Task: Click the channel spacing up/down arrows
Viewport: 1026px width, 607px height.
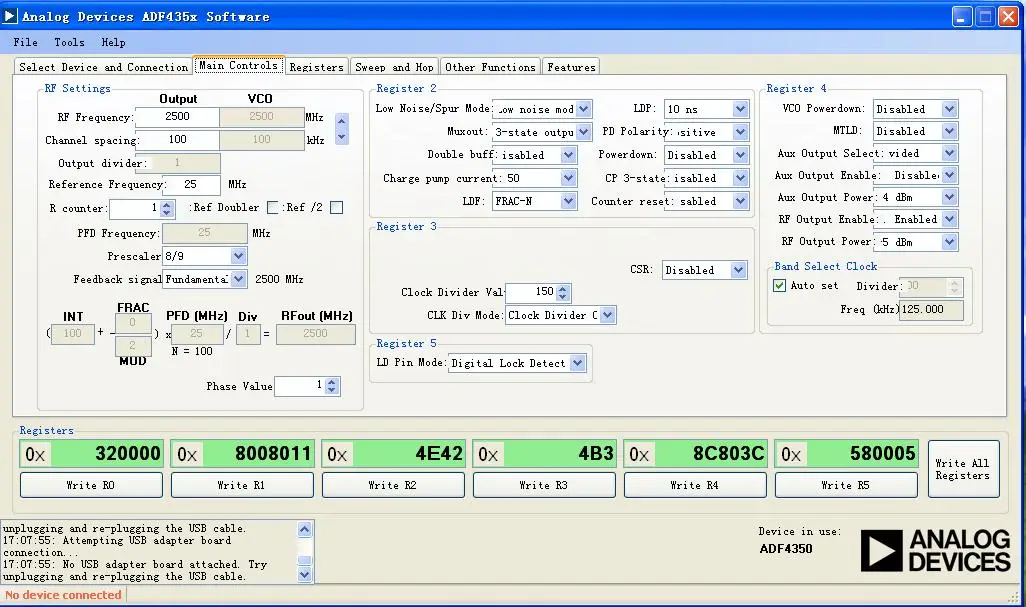Action: coord(342,128)
